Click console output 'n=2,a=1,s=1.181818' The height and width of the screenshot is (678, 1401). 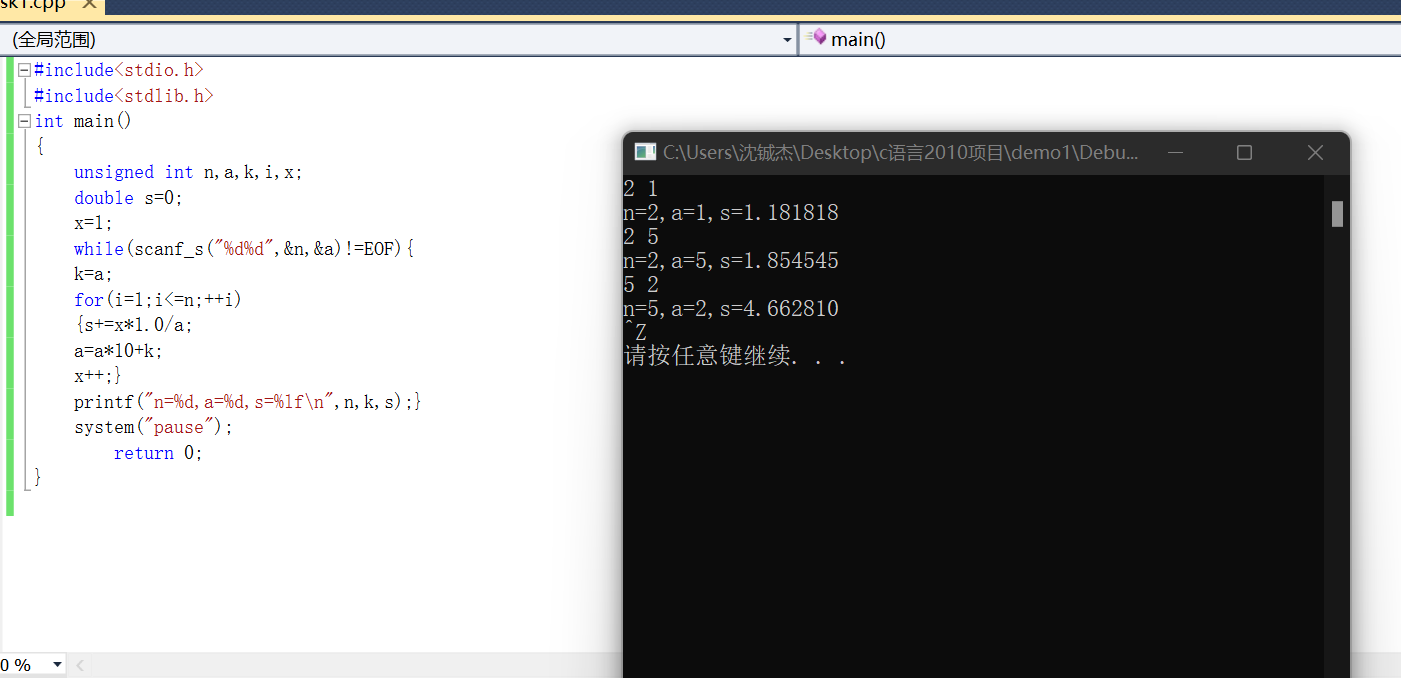731,213
